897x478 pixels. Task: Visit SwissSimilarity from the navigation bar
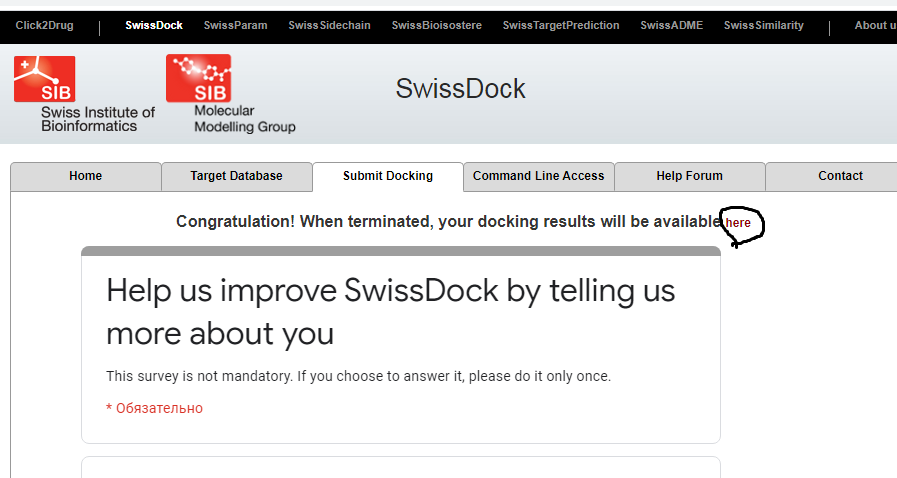(763, 25)
